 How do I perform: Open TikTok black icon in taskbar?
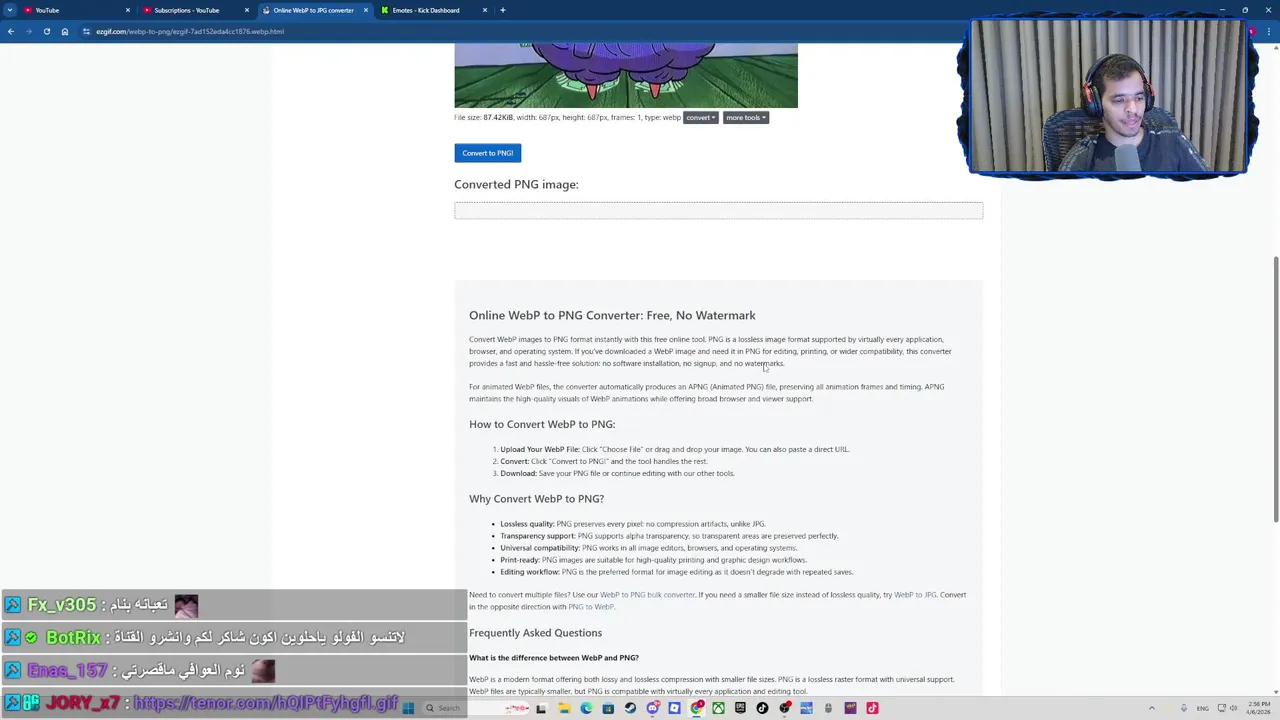coord(762,708)
